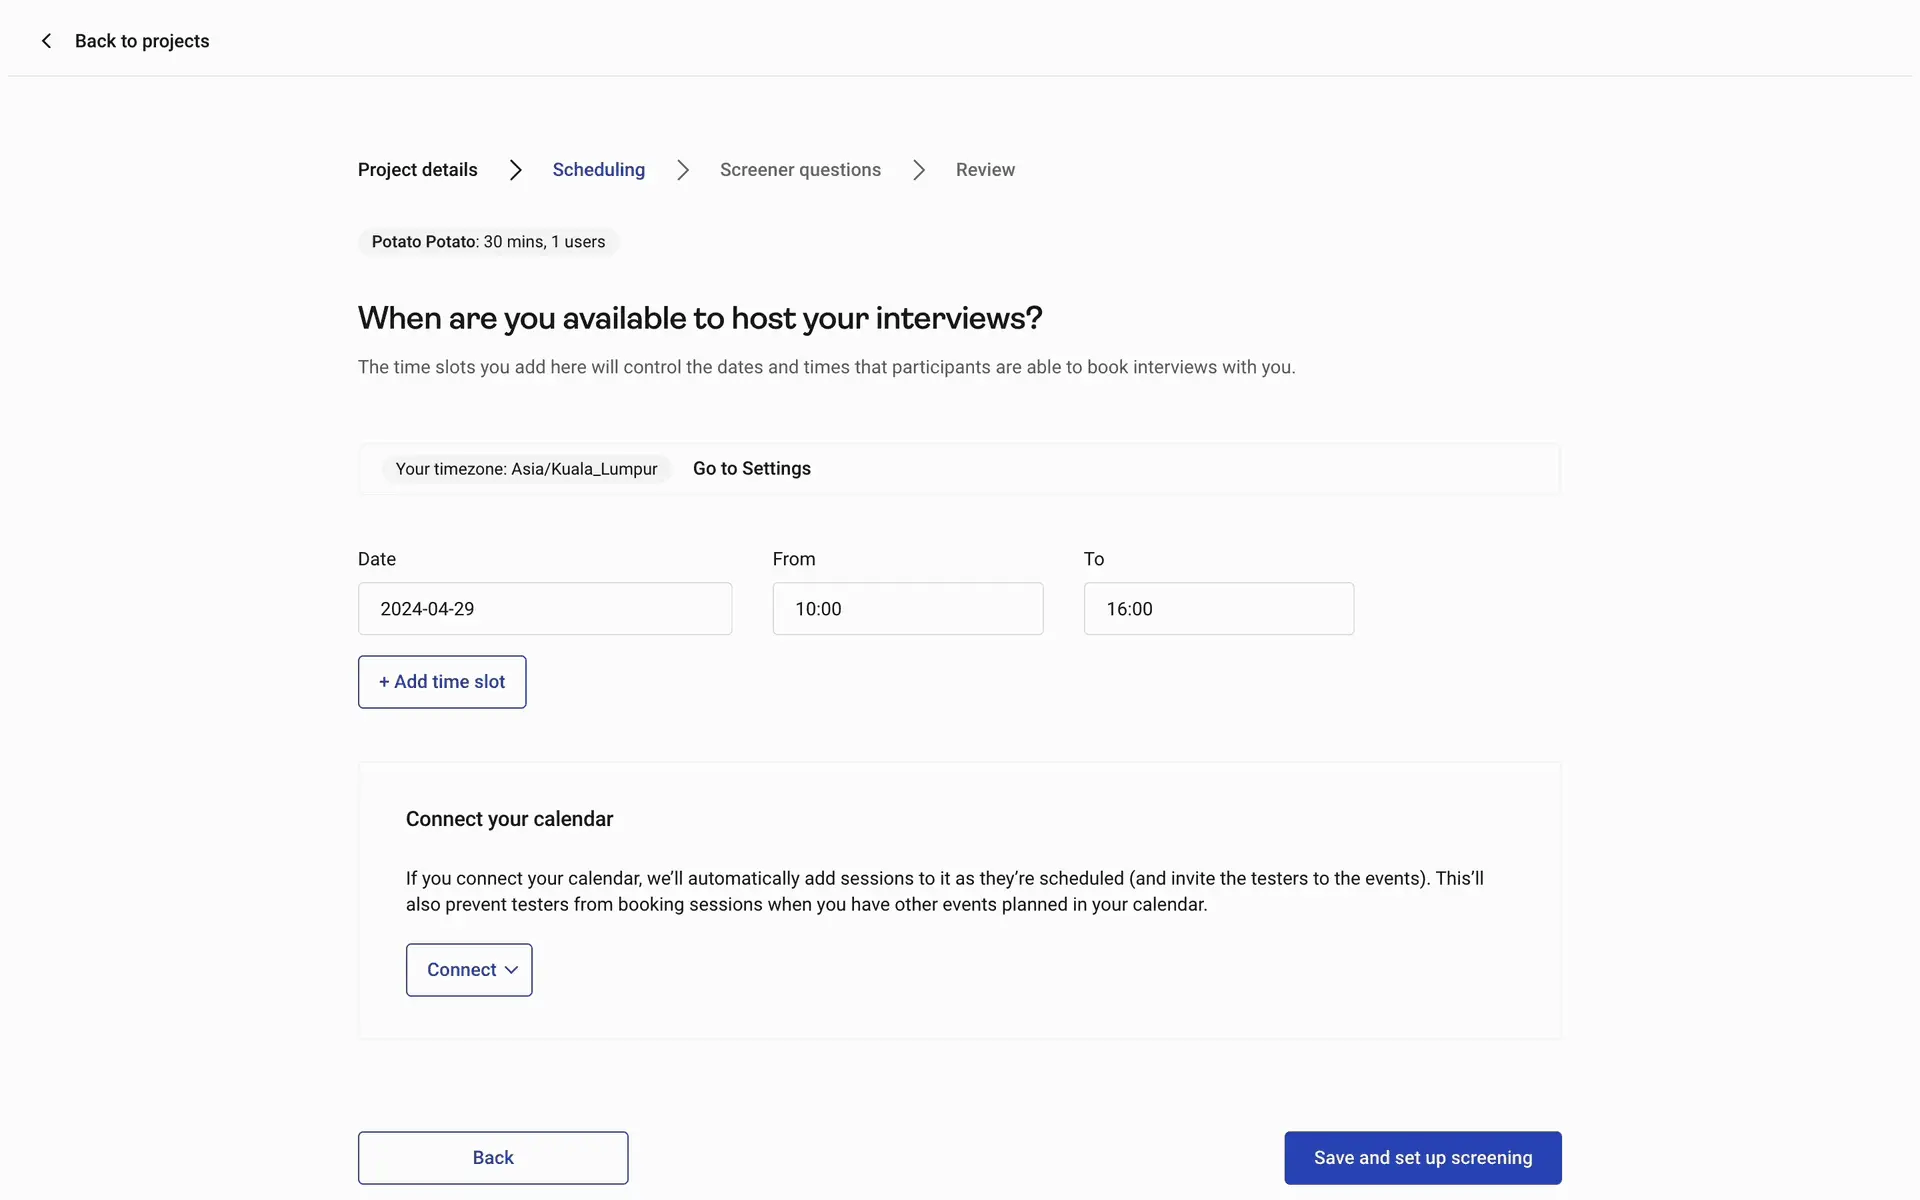Click the To time field
Screen dimensions: 1920x1200
tap(1218, 609)
